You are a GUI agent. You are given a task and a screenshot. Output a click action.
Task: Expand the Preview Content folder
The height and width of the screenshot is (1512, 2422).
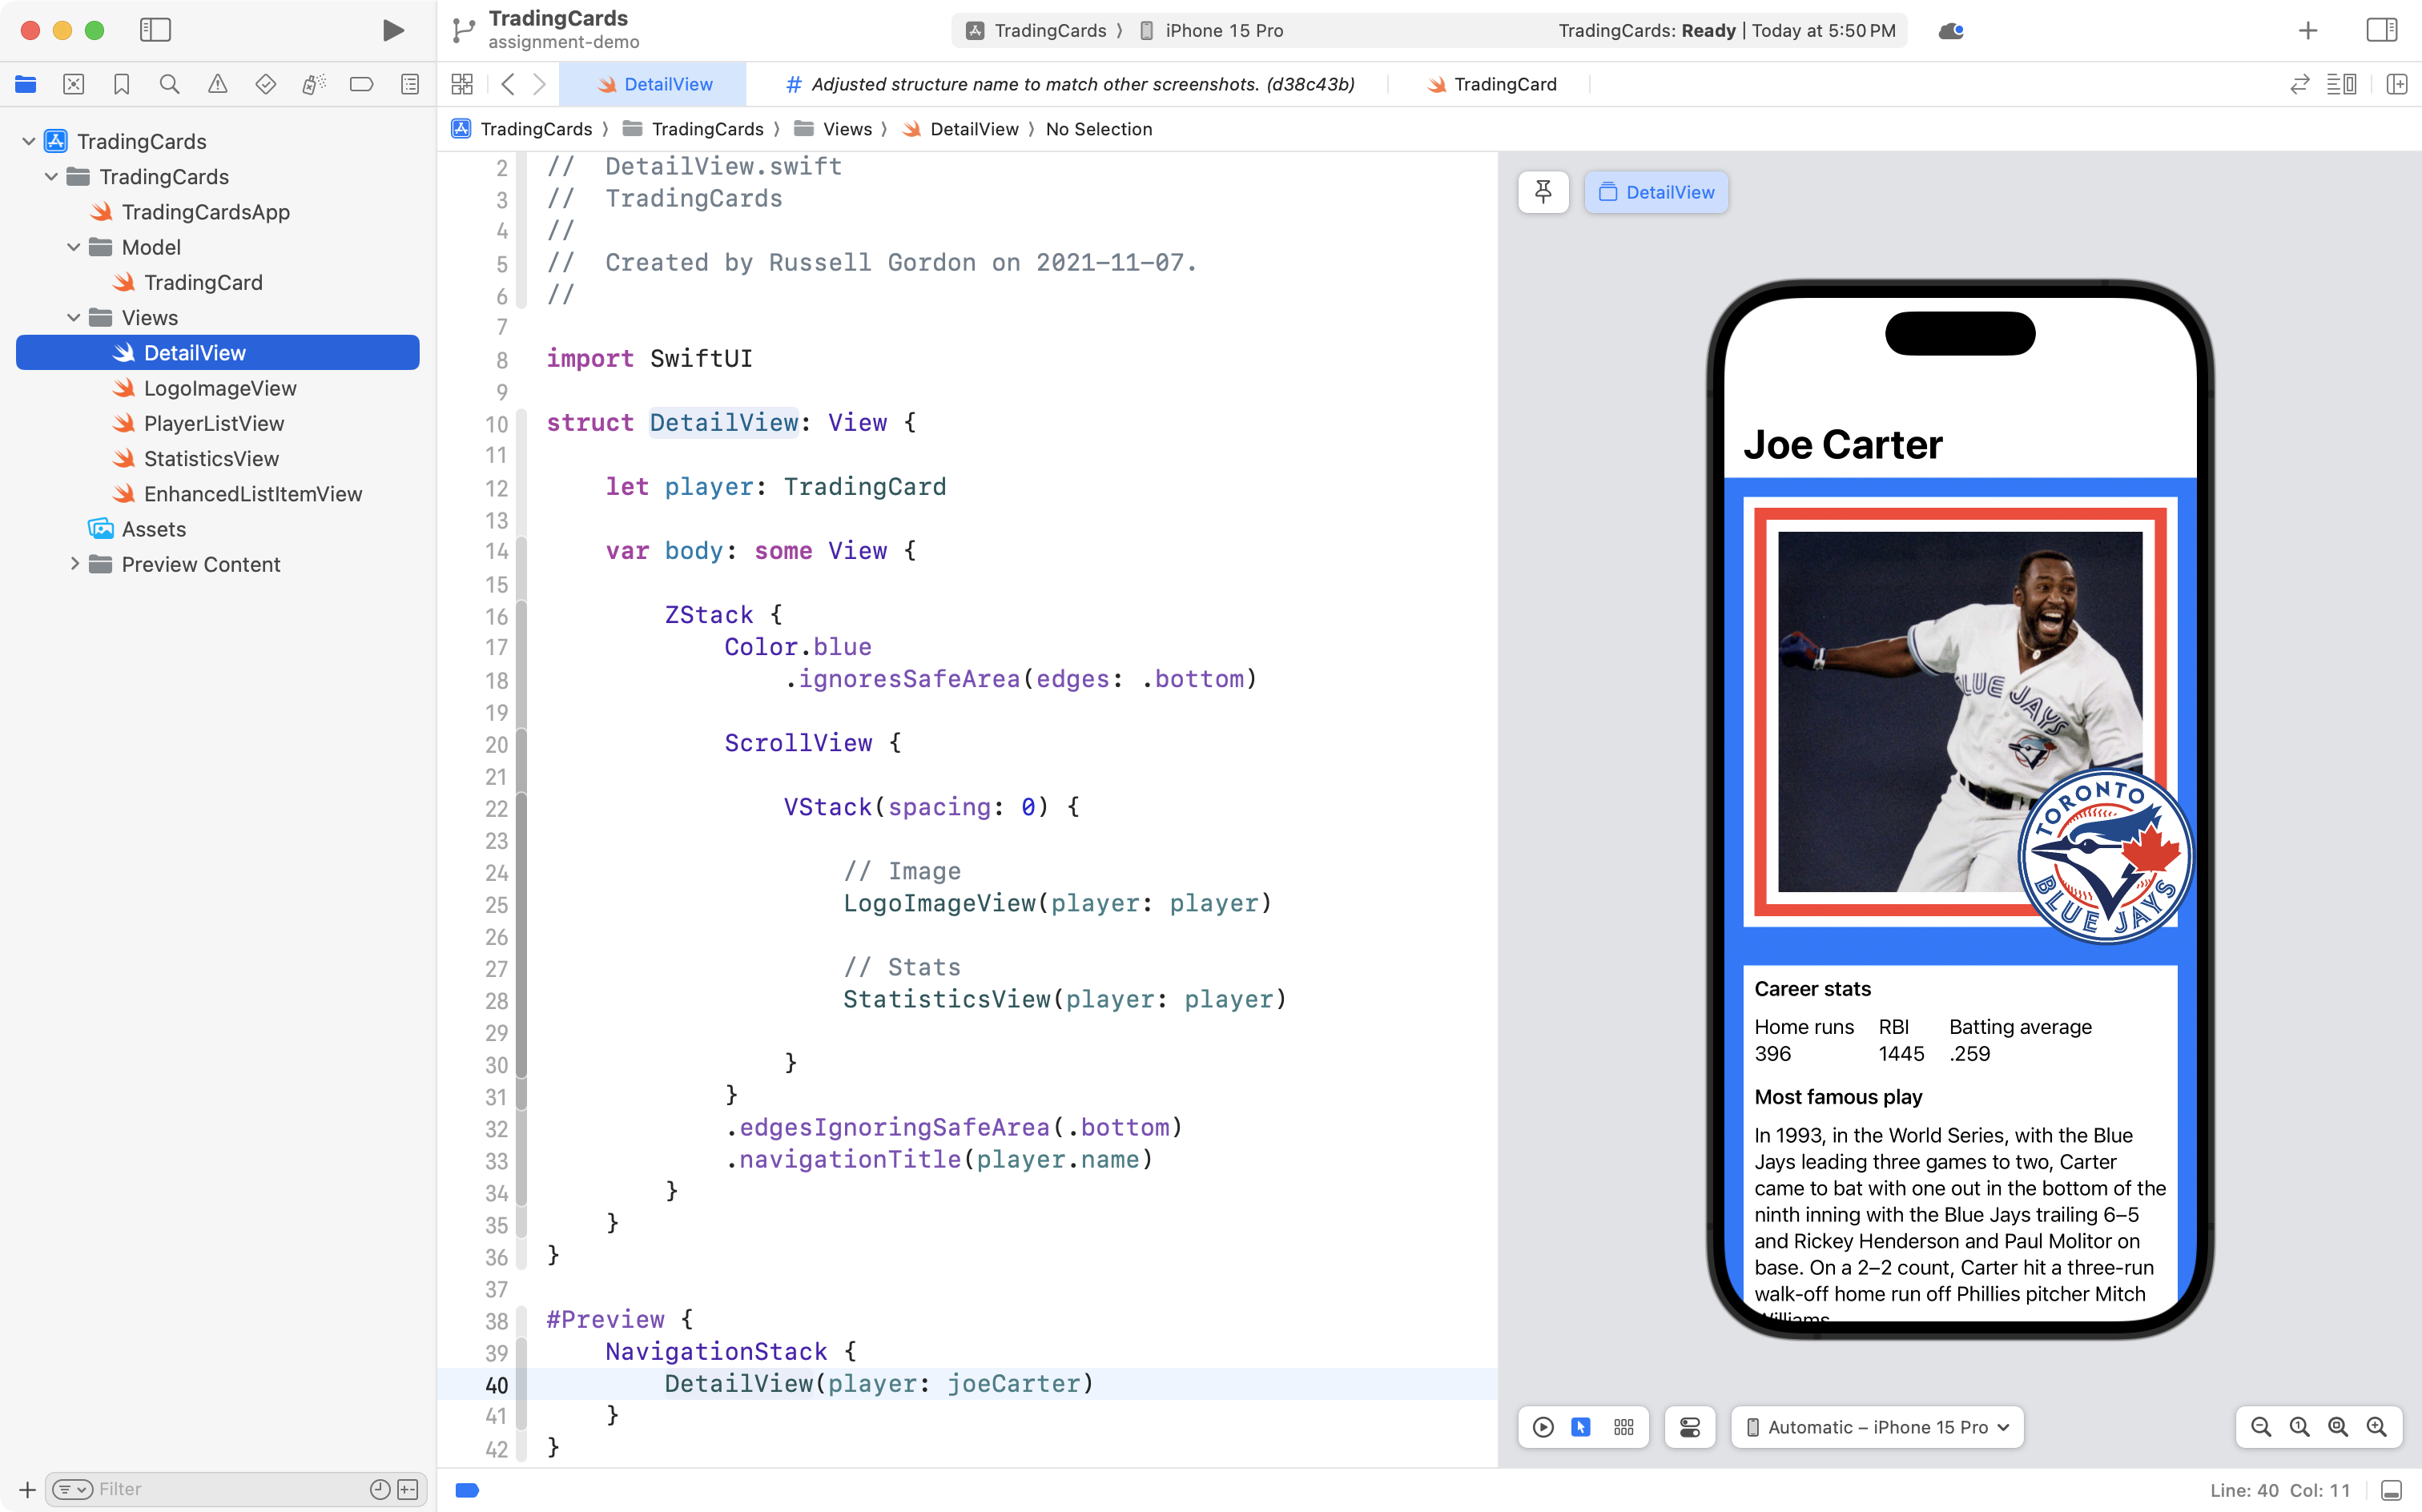click(x=74, y=564)
